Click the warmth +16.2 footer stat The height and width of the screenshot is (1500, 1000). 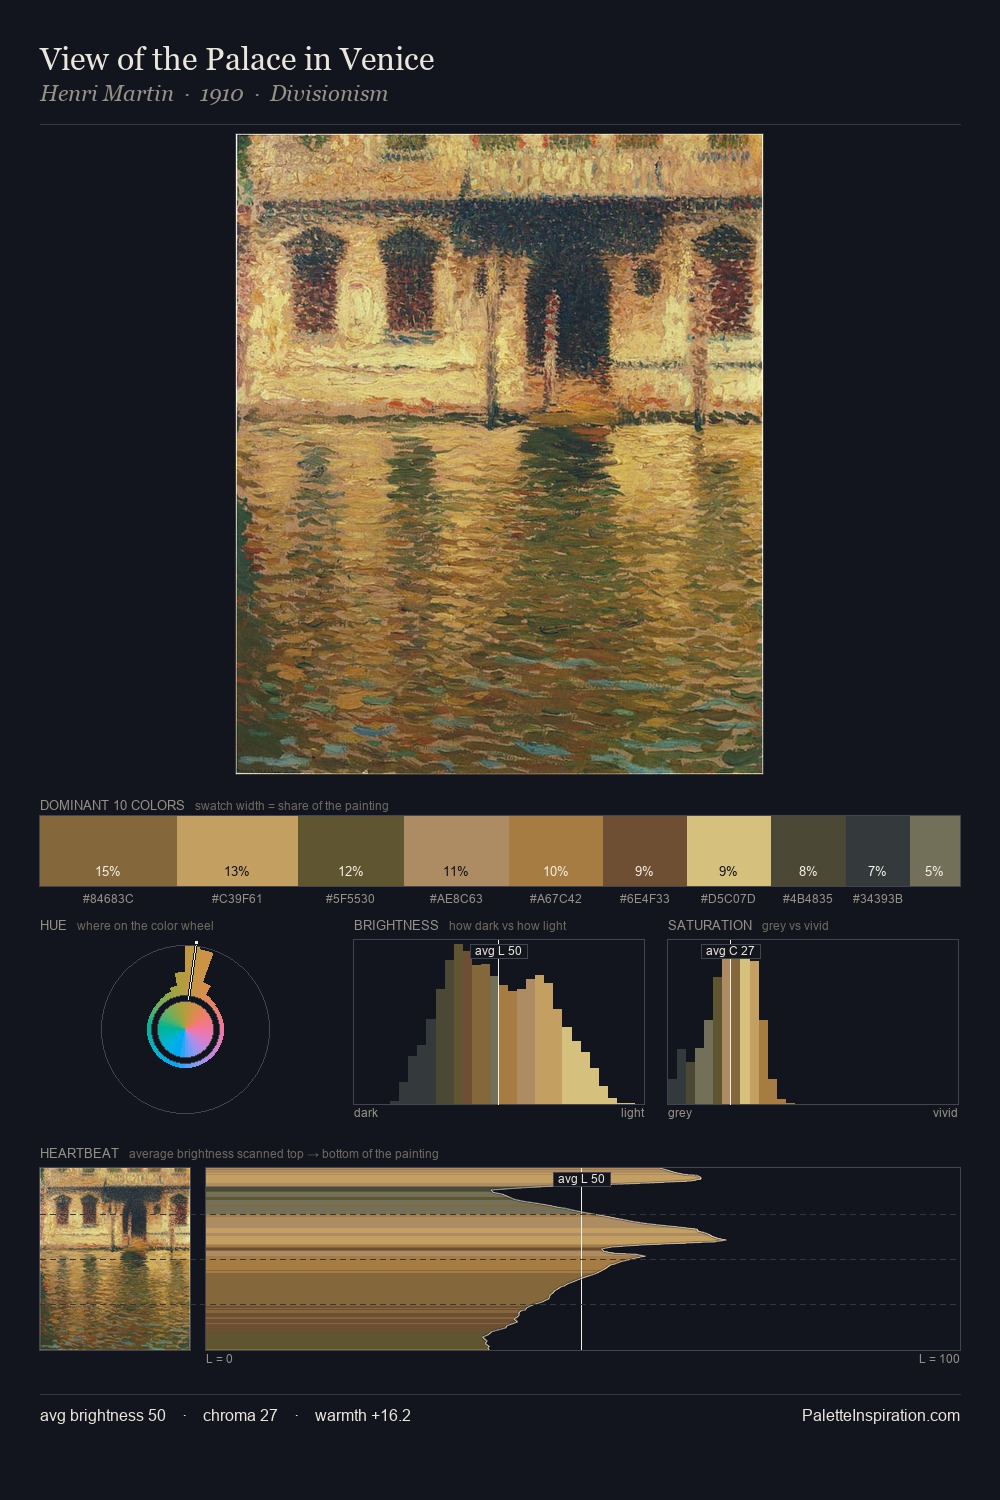coord(363,1416)
